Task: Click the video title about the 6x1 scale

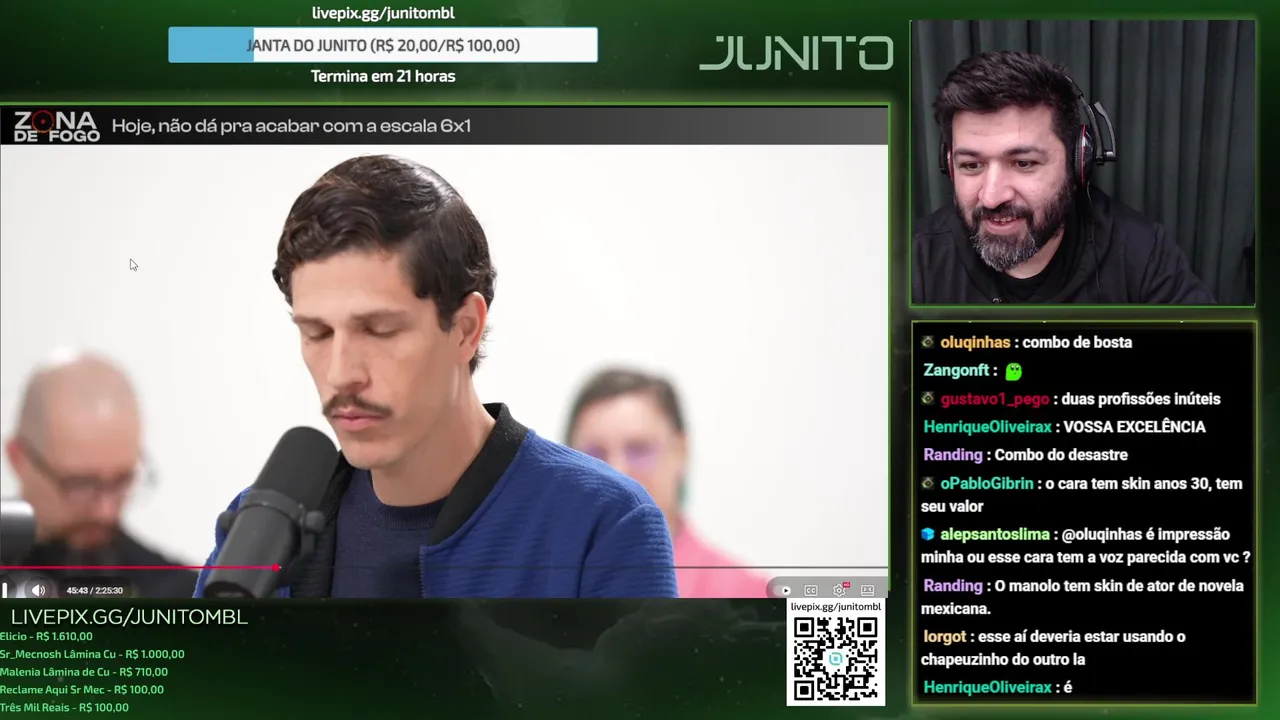Action: tap(291, 126)
